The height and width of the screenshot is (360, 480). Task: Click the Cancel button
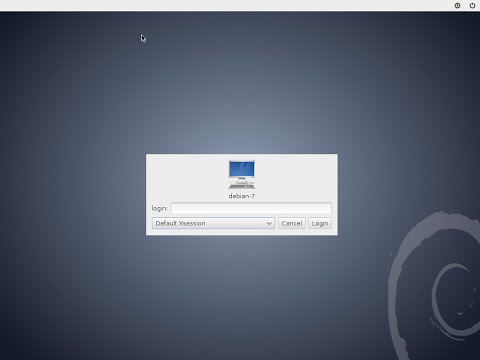[x=292, y=223]
